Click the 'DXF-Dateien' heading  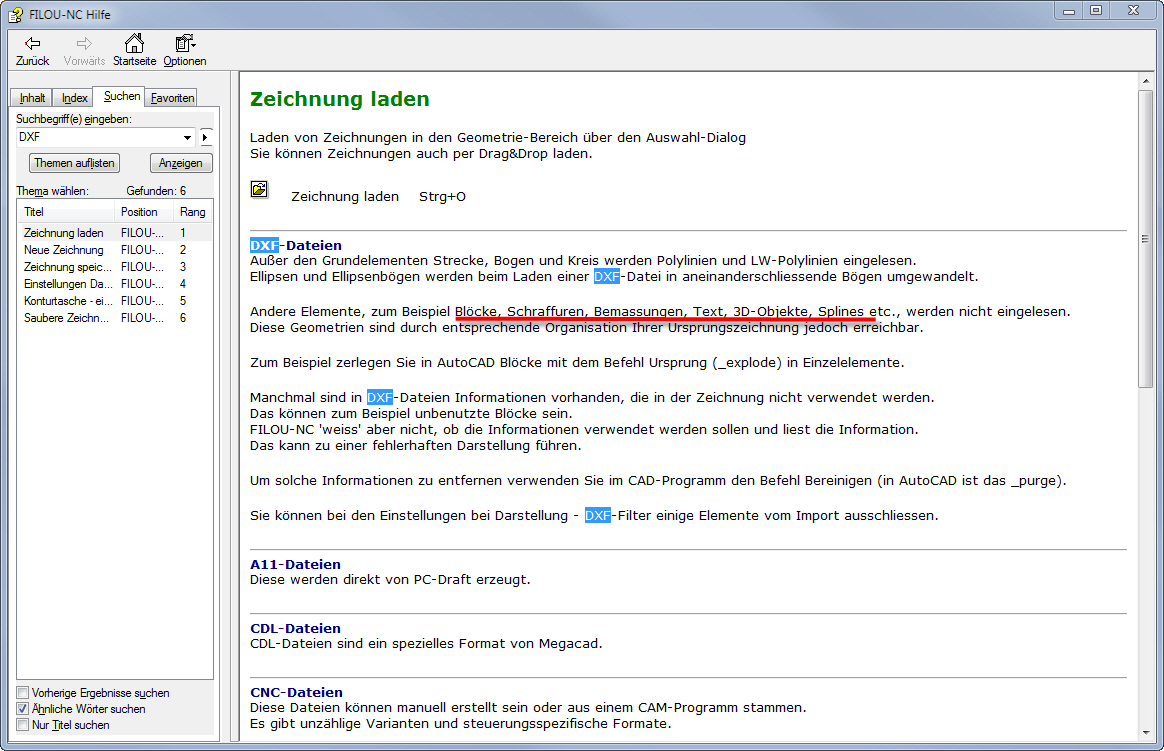[295, 246]
